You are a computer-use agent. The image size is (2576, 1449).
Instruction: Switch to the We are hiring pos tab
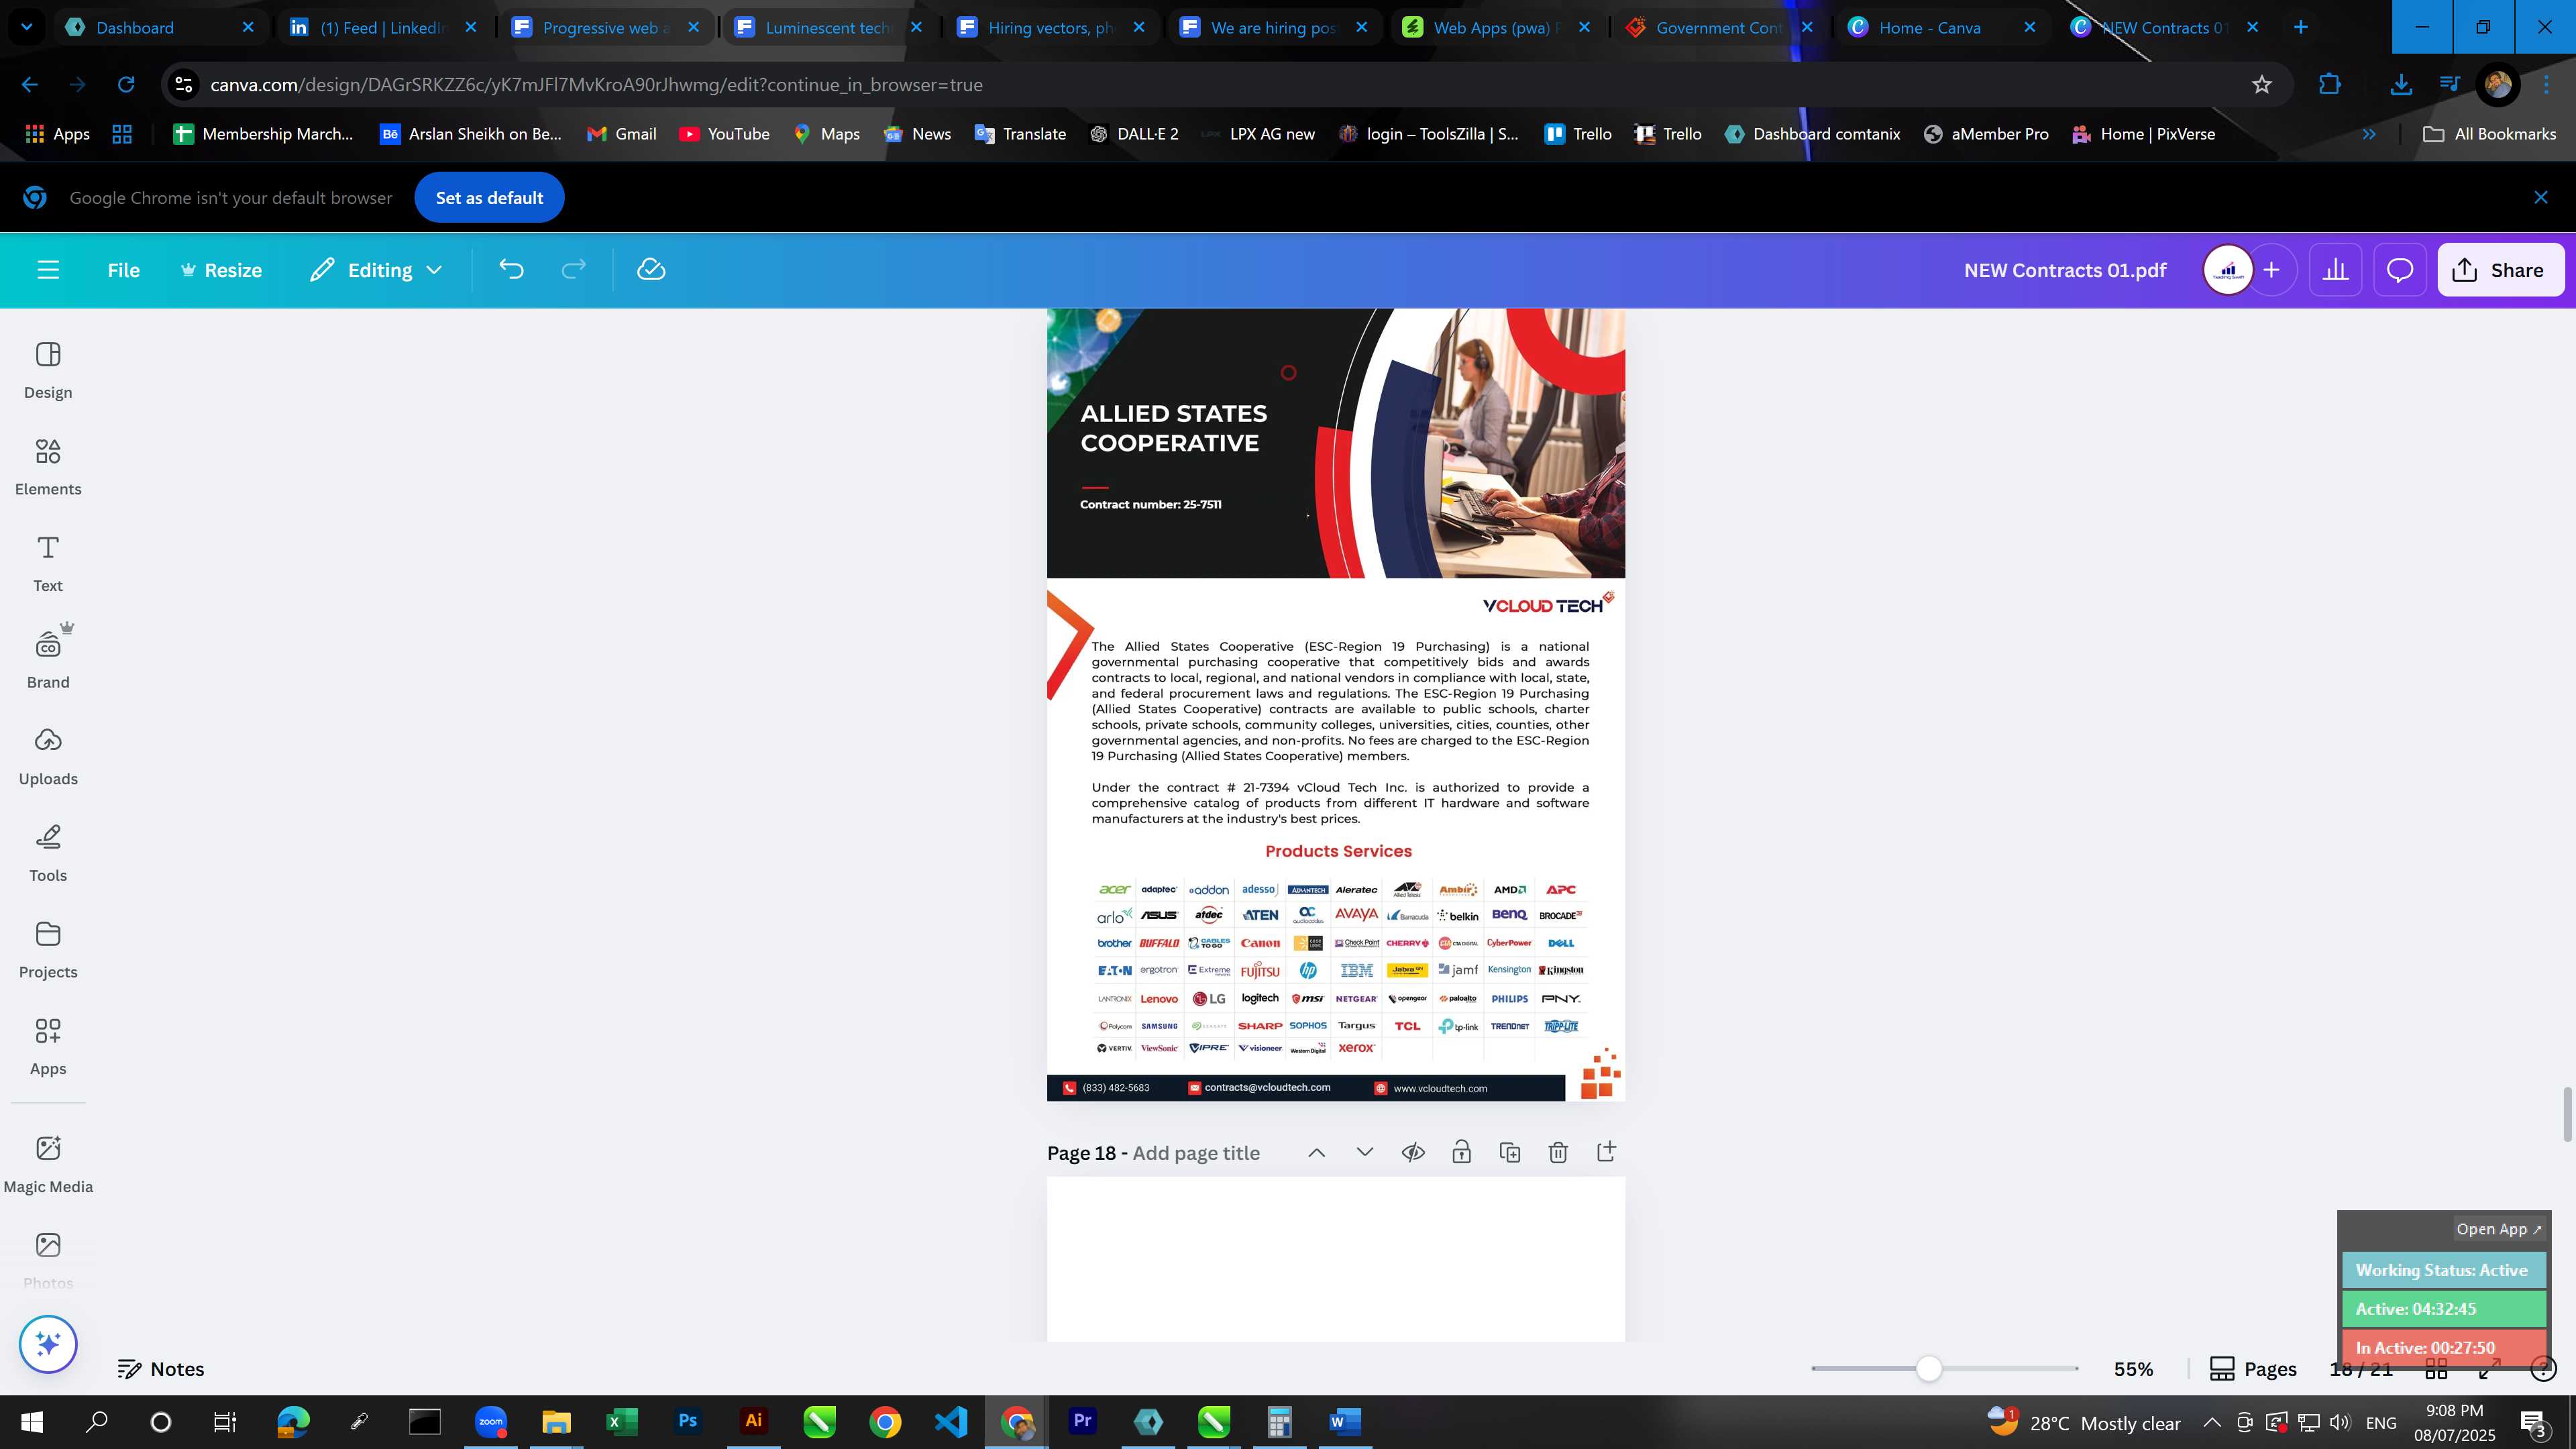pyautogui.click(x=1272, y=27)
